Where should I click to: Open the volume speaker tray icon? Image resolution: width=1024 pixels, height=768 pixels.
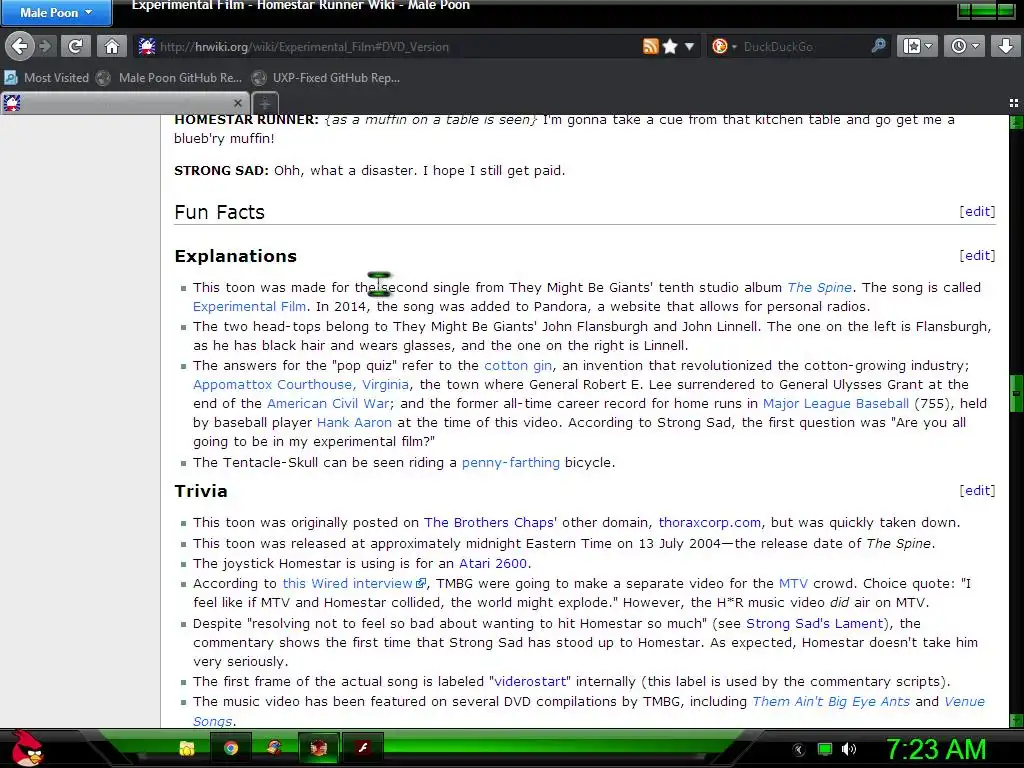point(848,749)
